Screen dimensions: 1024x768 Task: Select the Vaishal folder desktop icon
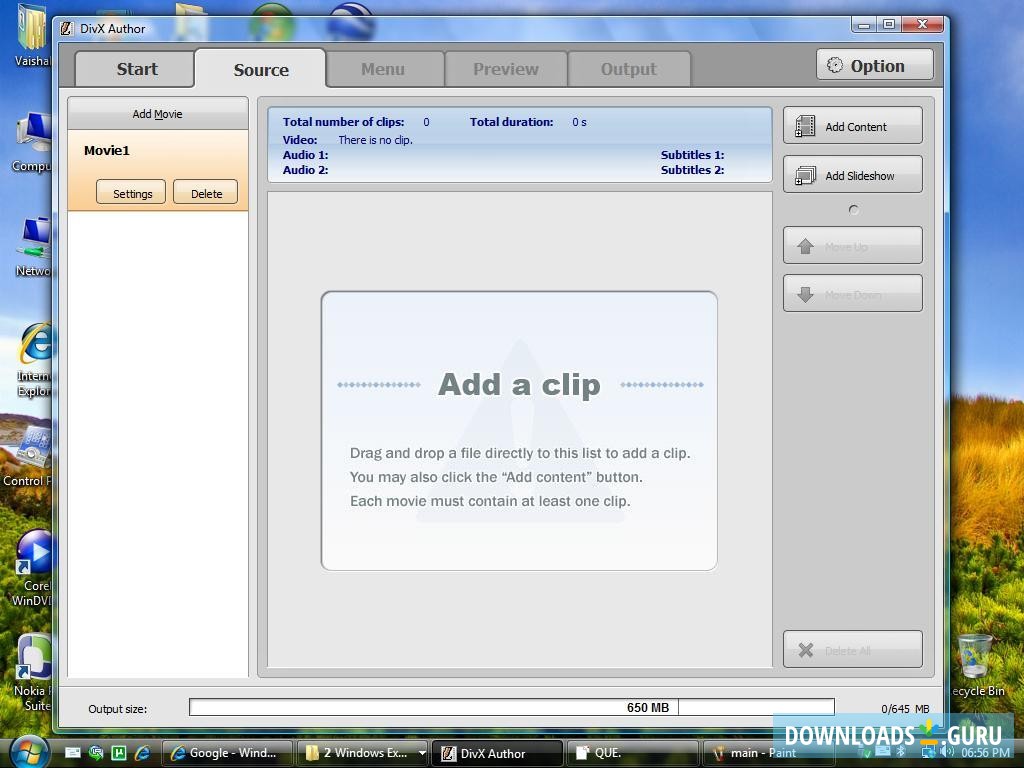click(31, 36)
